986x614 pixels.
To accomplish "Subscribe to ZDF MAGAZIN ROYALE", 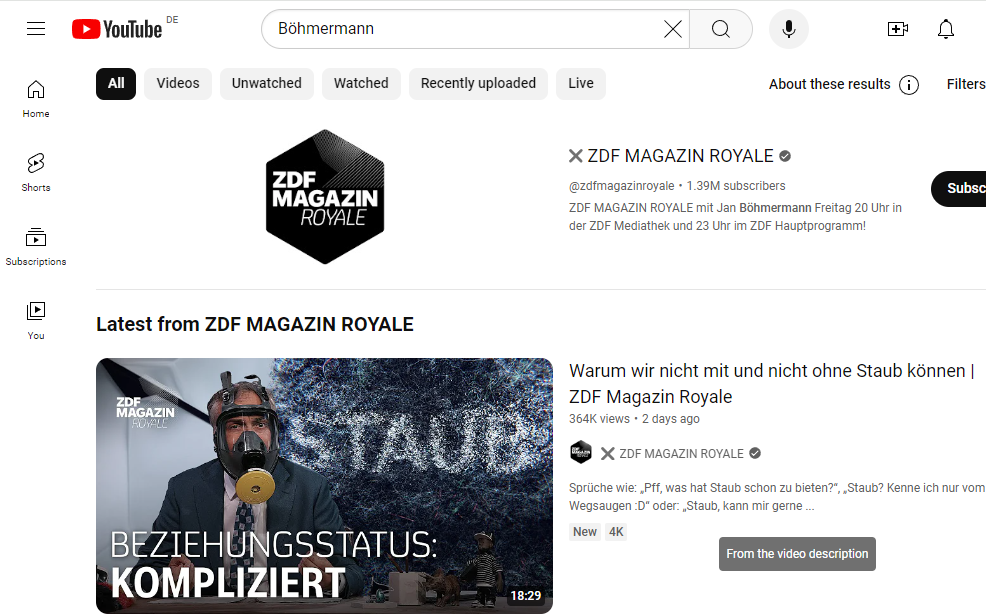I will tap(958, 189).
